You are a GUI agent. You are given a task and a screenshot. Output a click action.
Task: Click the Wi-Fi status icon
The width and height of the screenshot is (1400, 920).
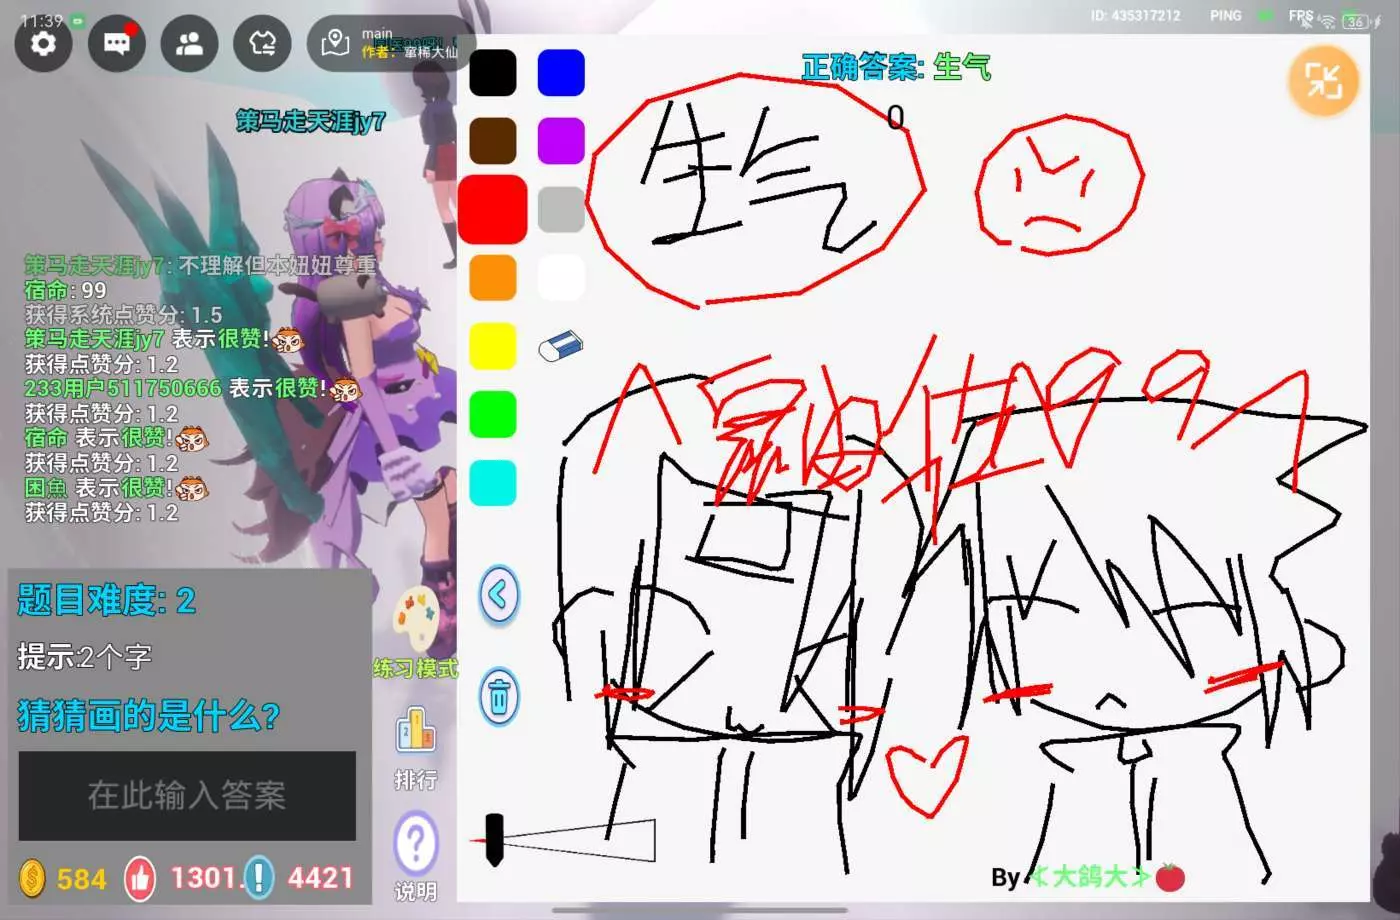(x=1327, y=21)
